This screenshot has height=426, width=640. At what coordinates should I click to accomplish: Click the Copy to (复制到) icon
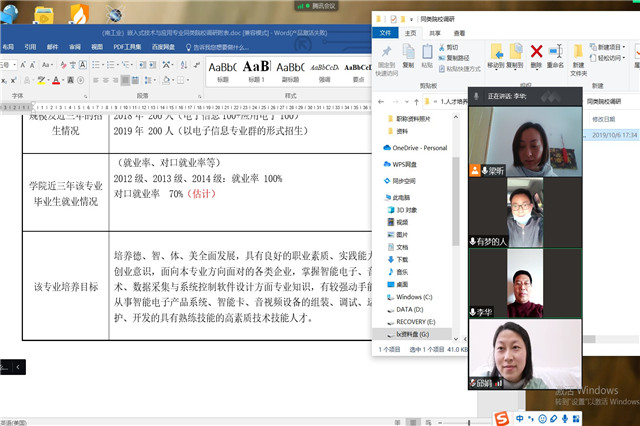click(516, 53)
